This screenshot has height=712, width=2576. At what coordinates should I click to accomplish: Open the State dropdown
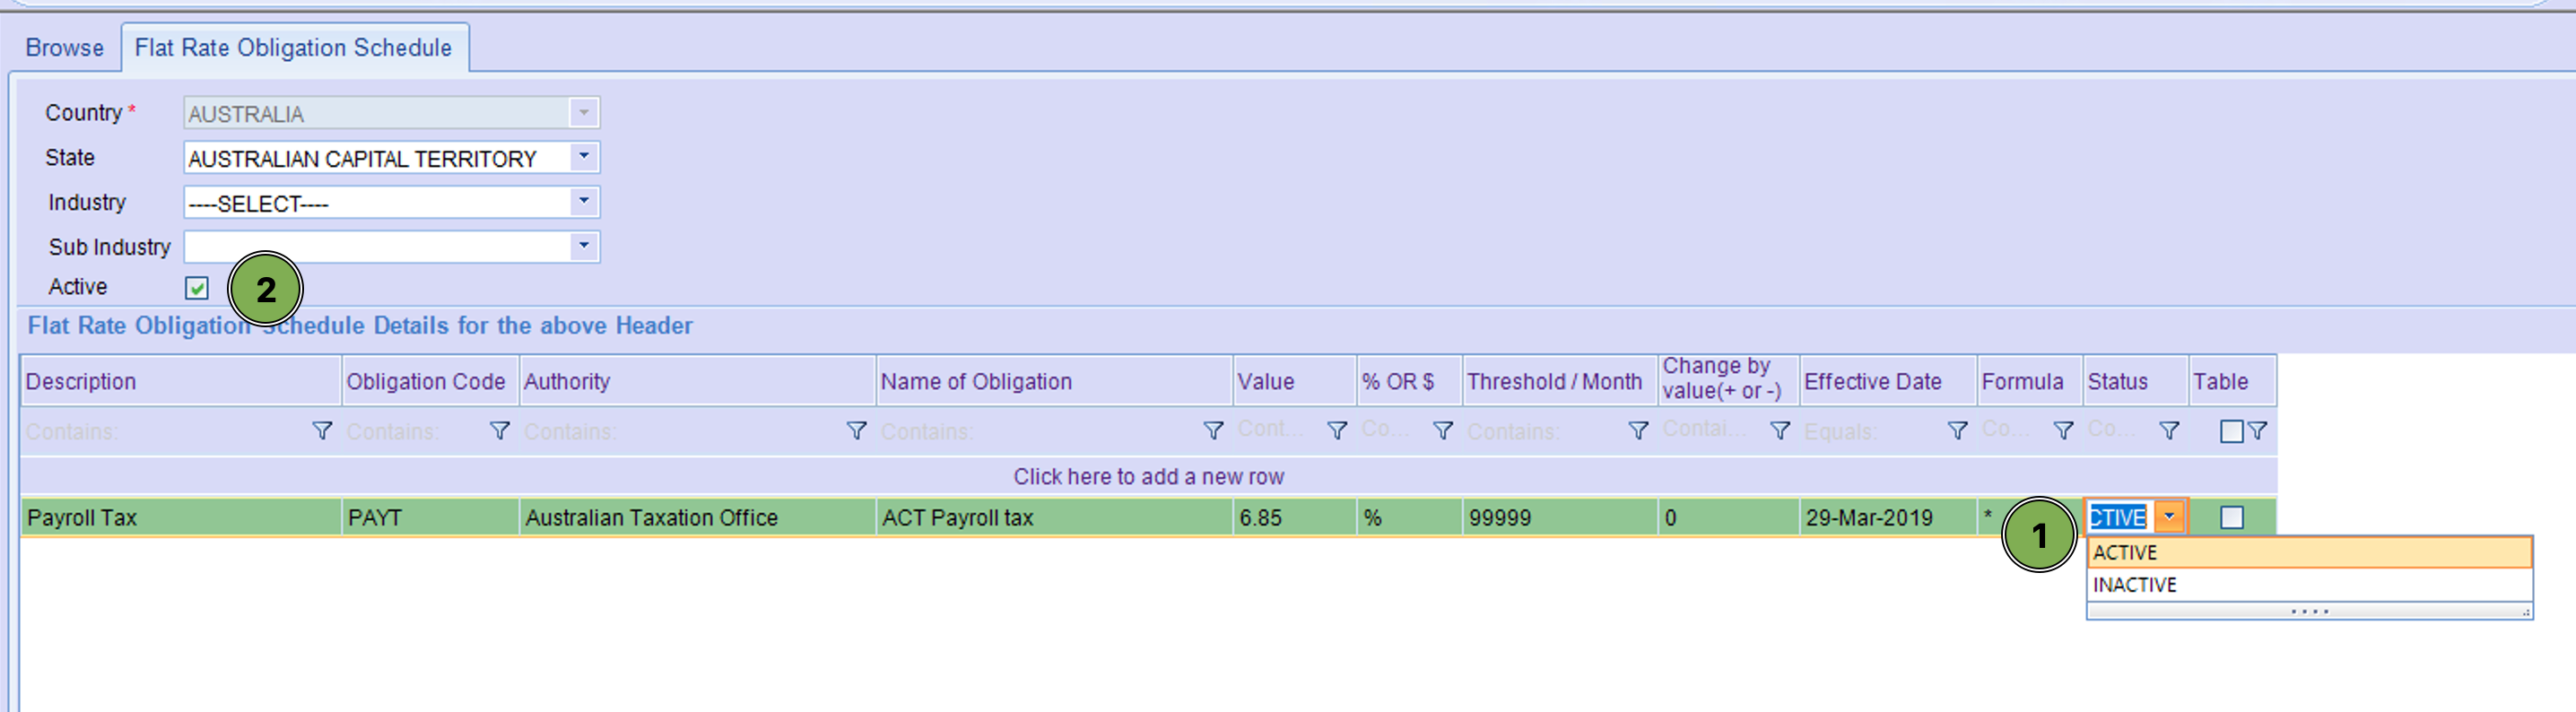[x=584, y=157]
